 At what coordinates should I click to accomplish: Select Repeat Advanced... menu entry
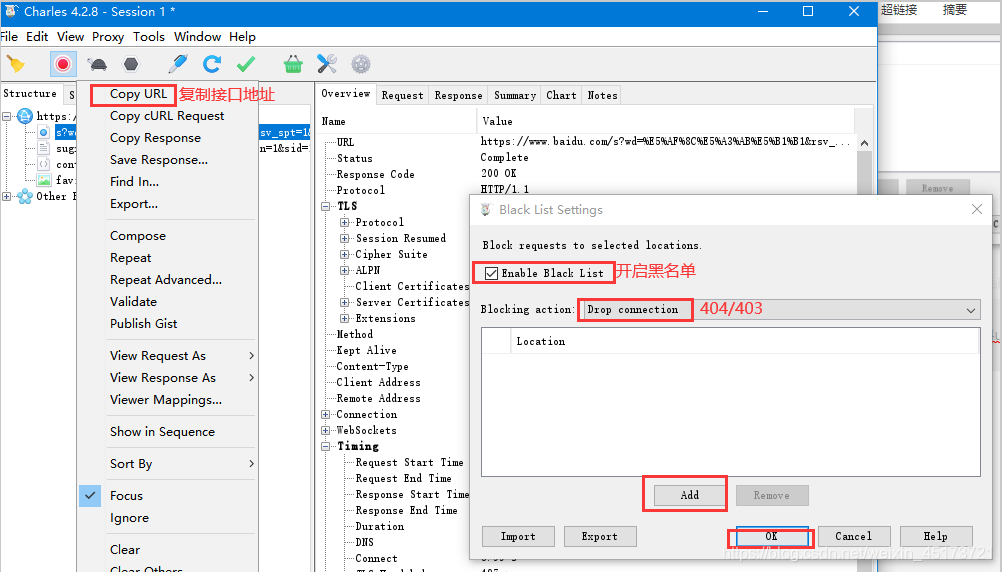[x=166, y=280]
